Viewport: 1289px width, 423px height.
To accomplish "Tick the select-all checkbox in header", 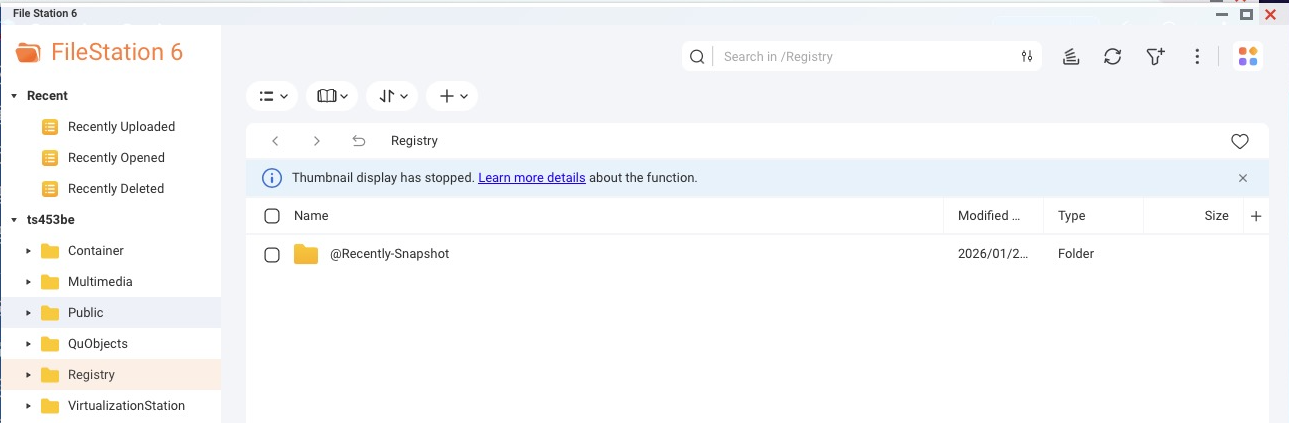I will 272,216.
